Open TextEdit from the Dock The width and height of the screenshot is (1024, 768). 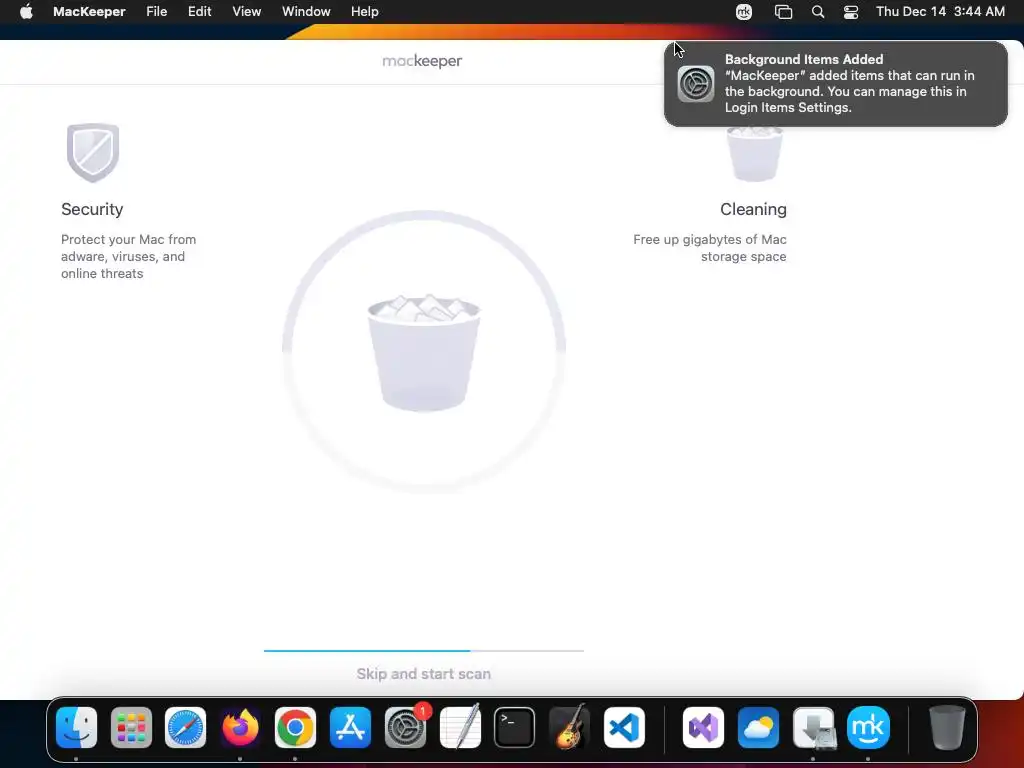[460, 727]
